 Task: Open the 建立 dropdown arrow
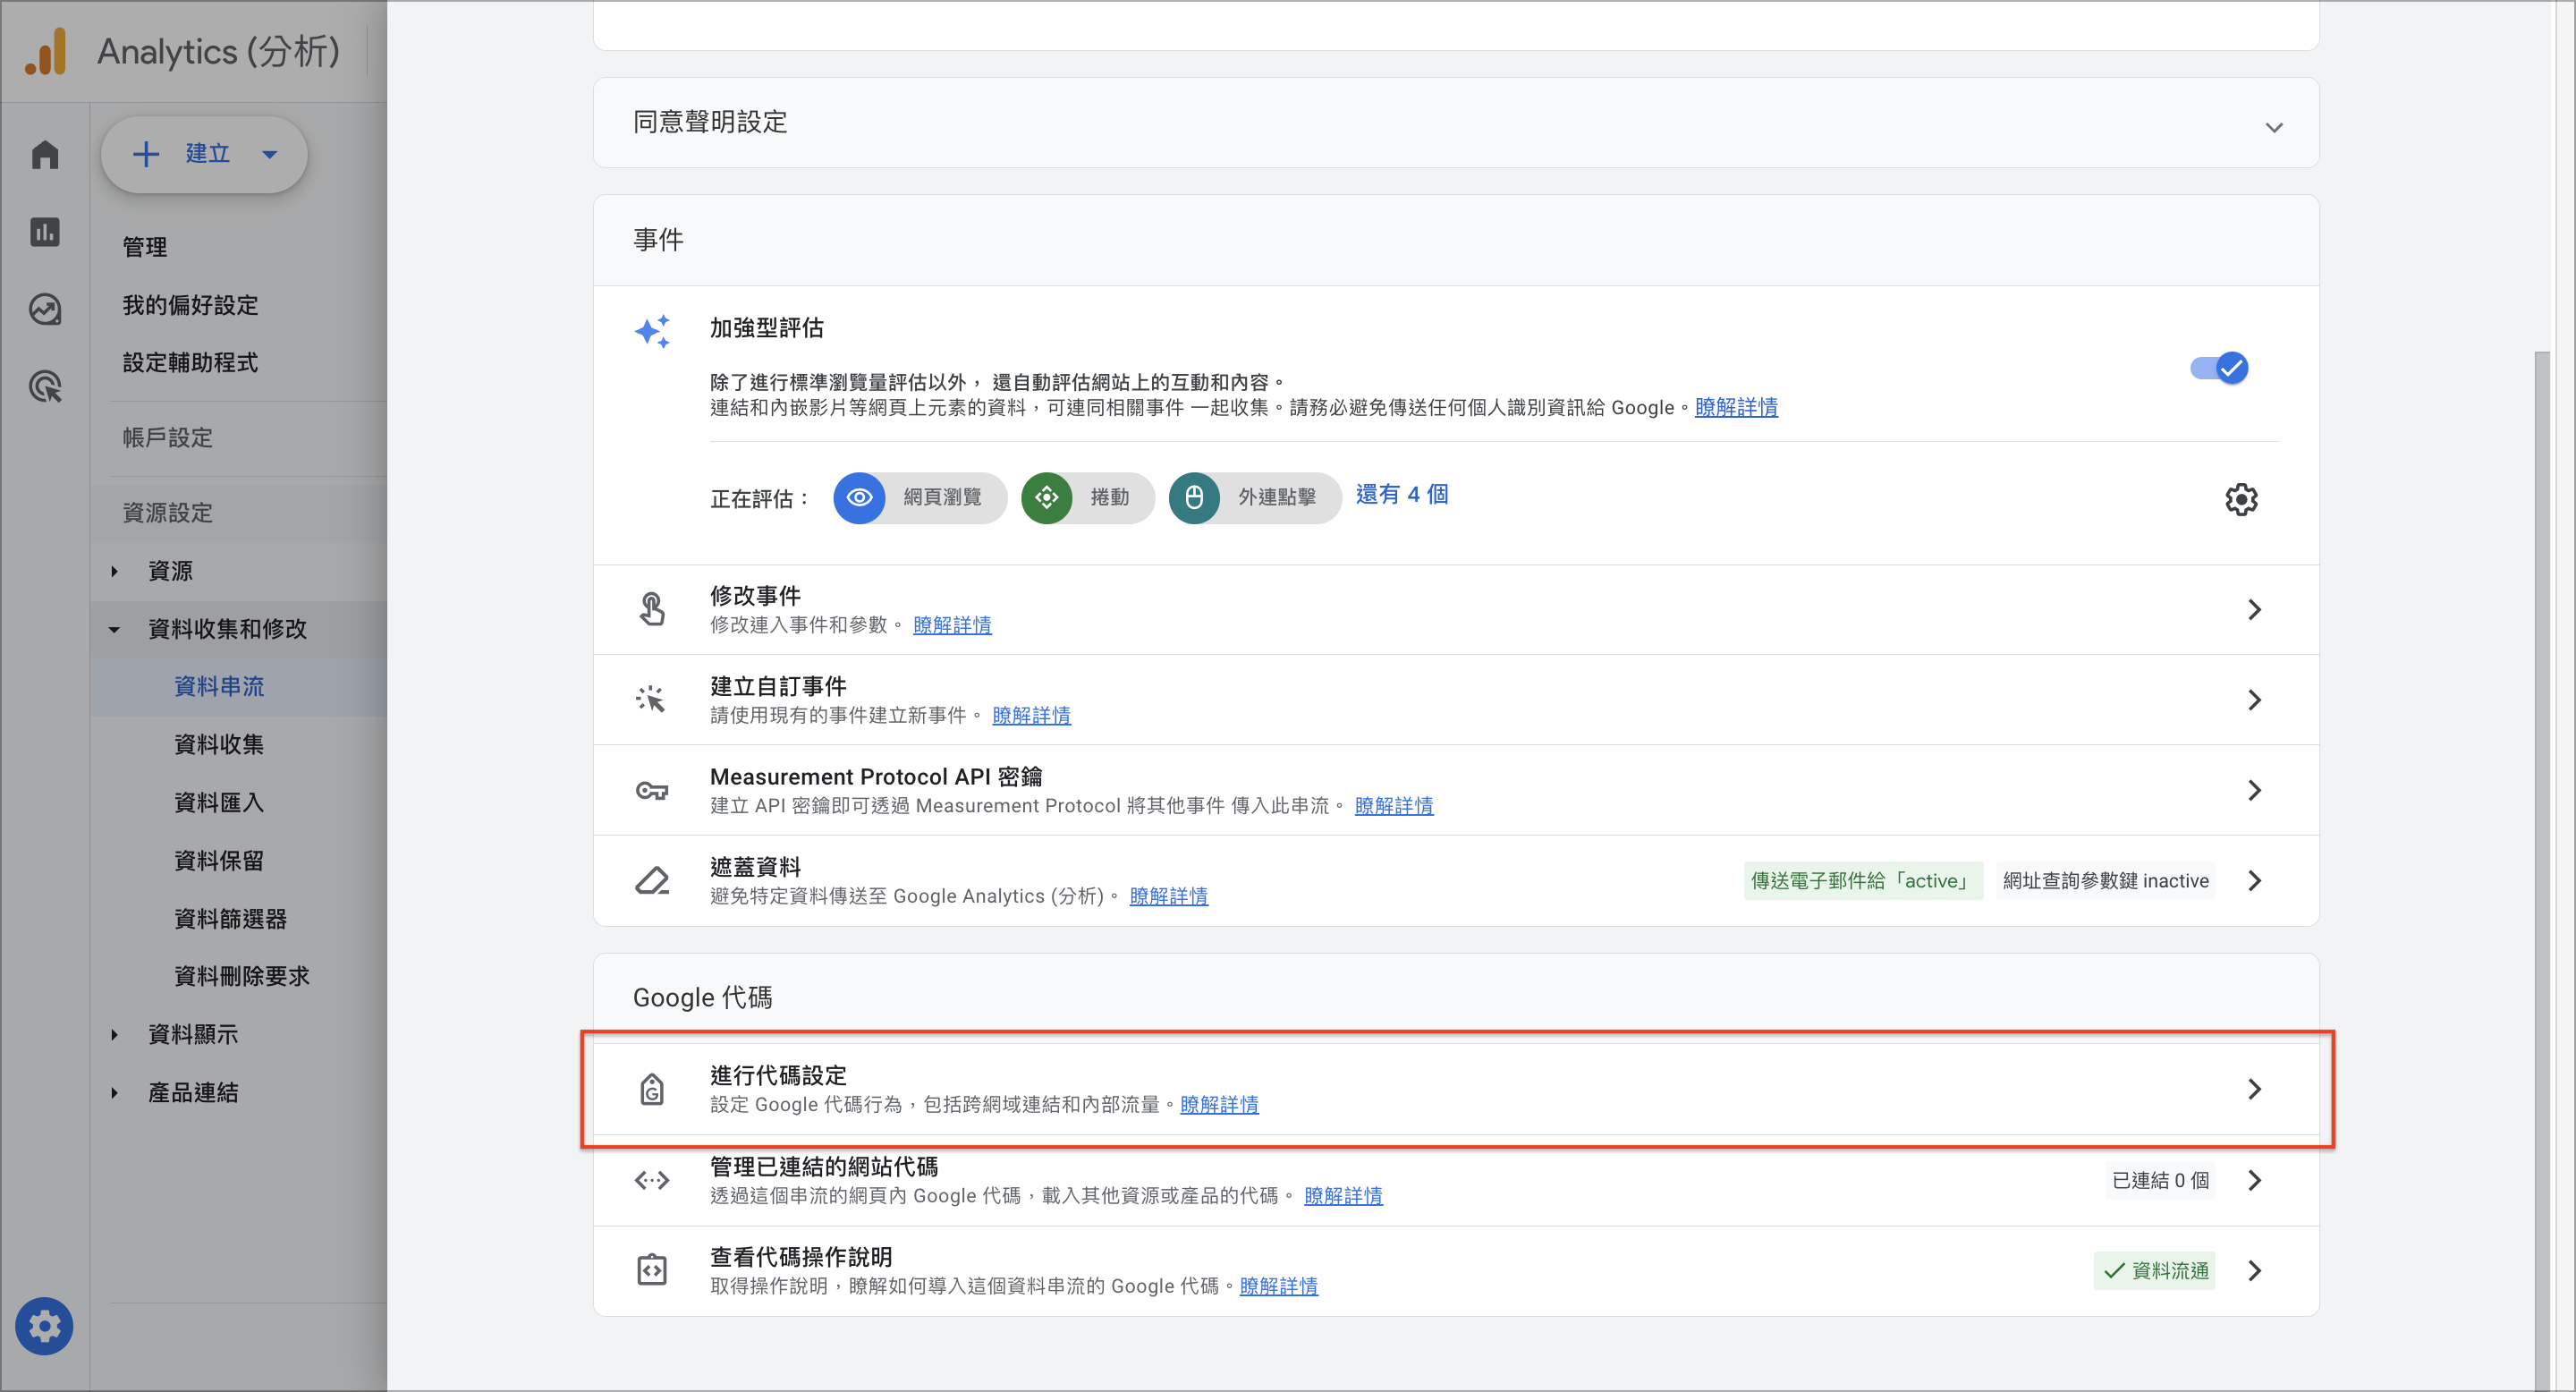(x=269, y=154)
